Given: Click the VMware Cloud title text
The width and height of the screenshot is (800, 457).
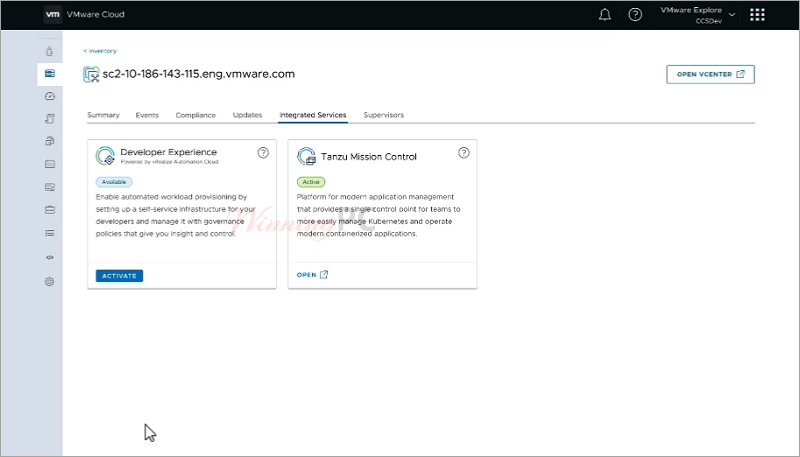Looking at the screenshot, I should pyautogui.click(x=95, y=15).
